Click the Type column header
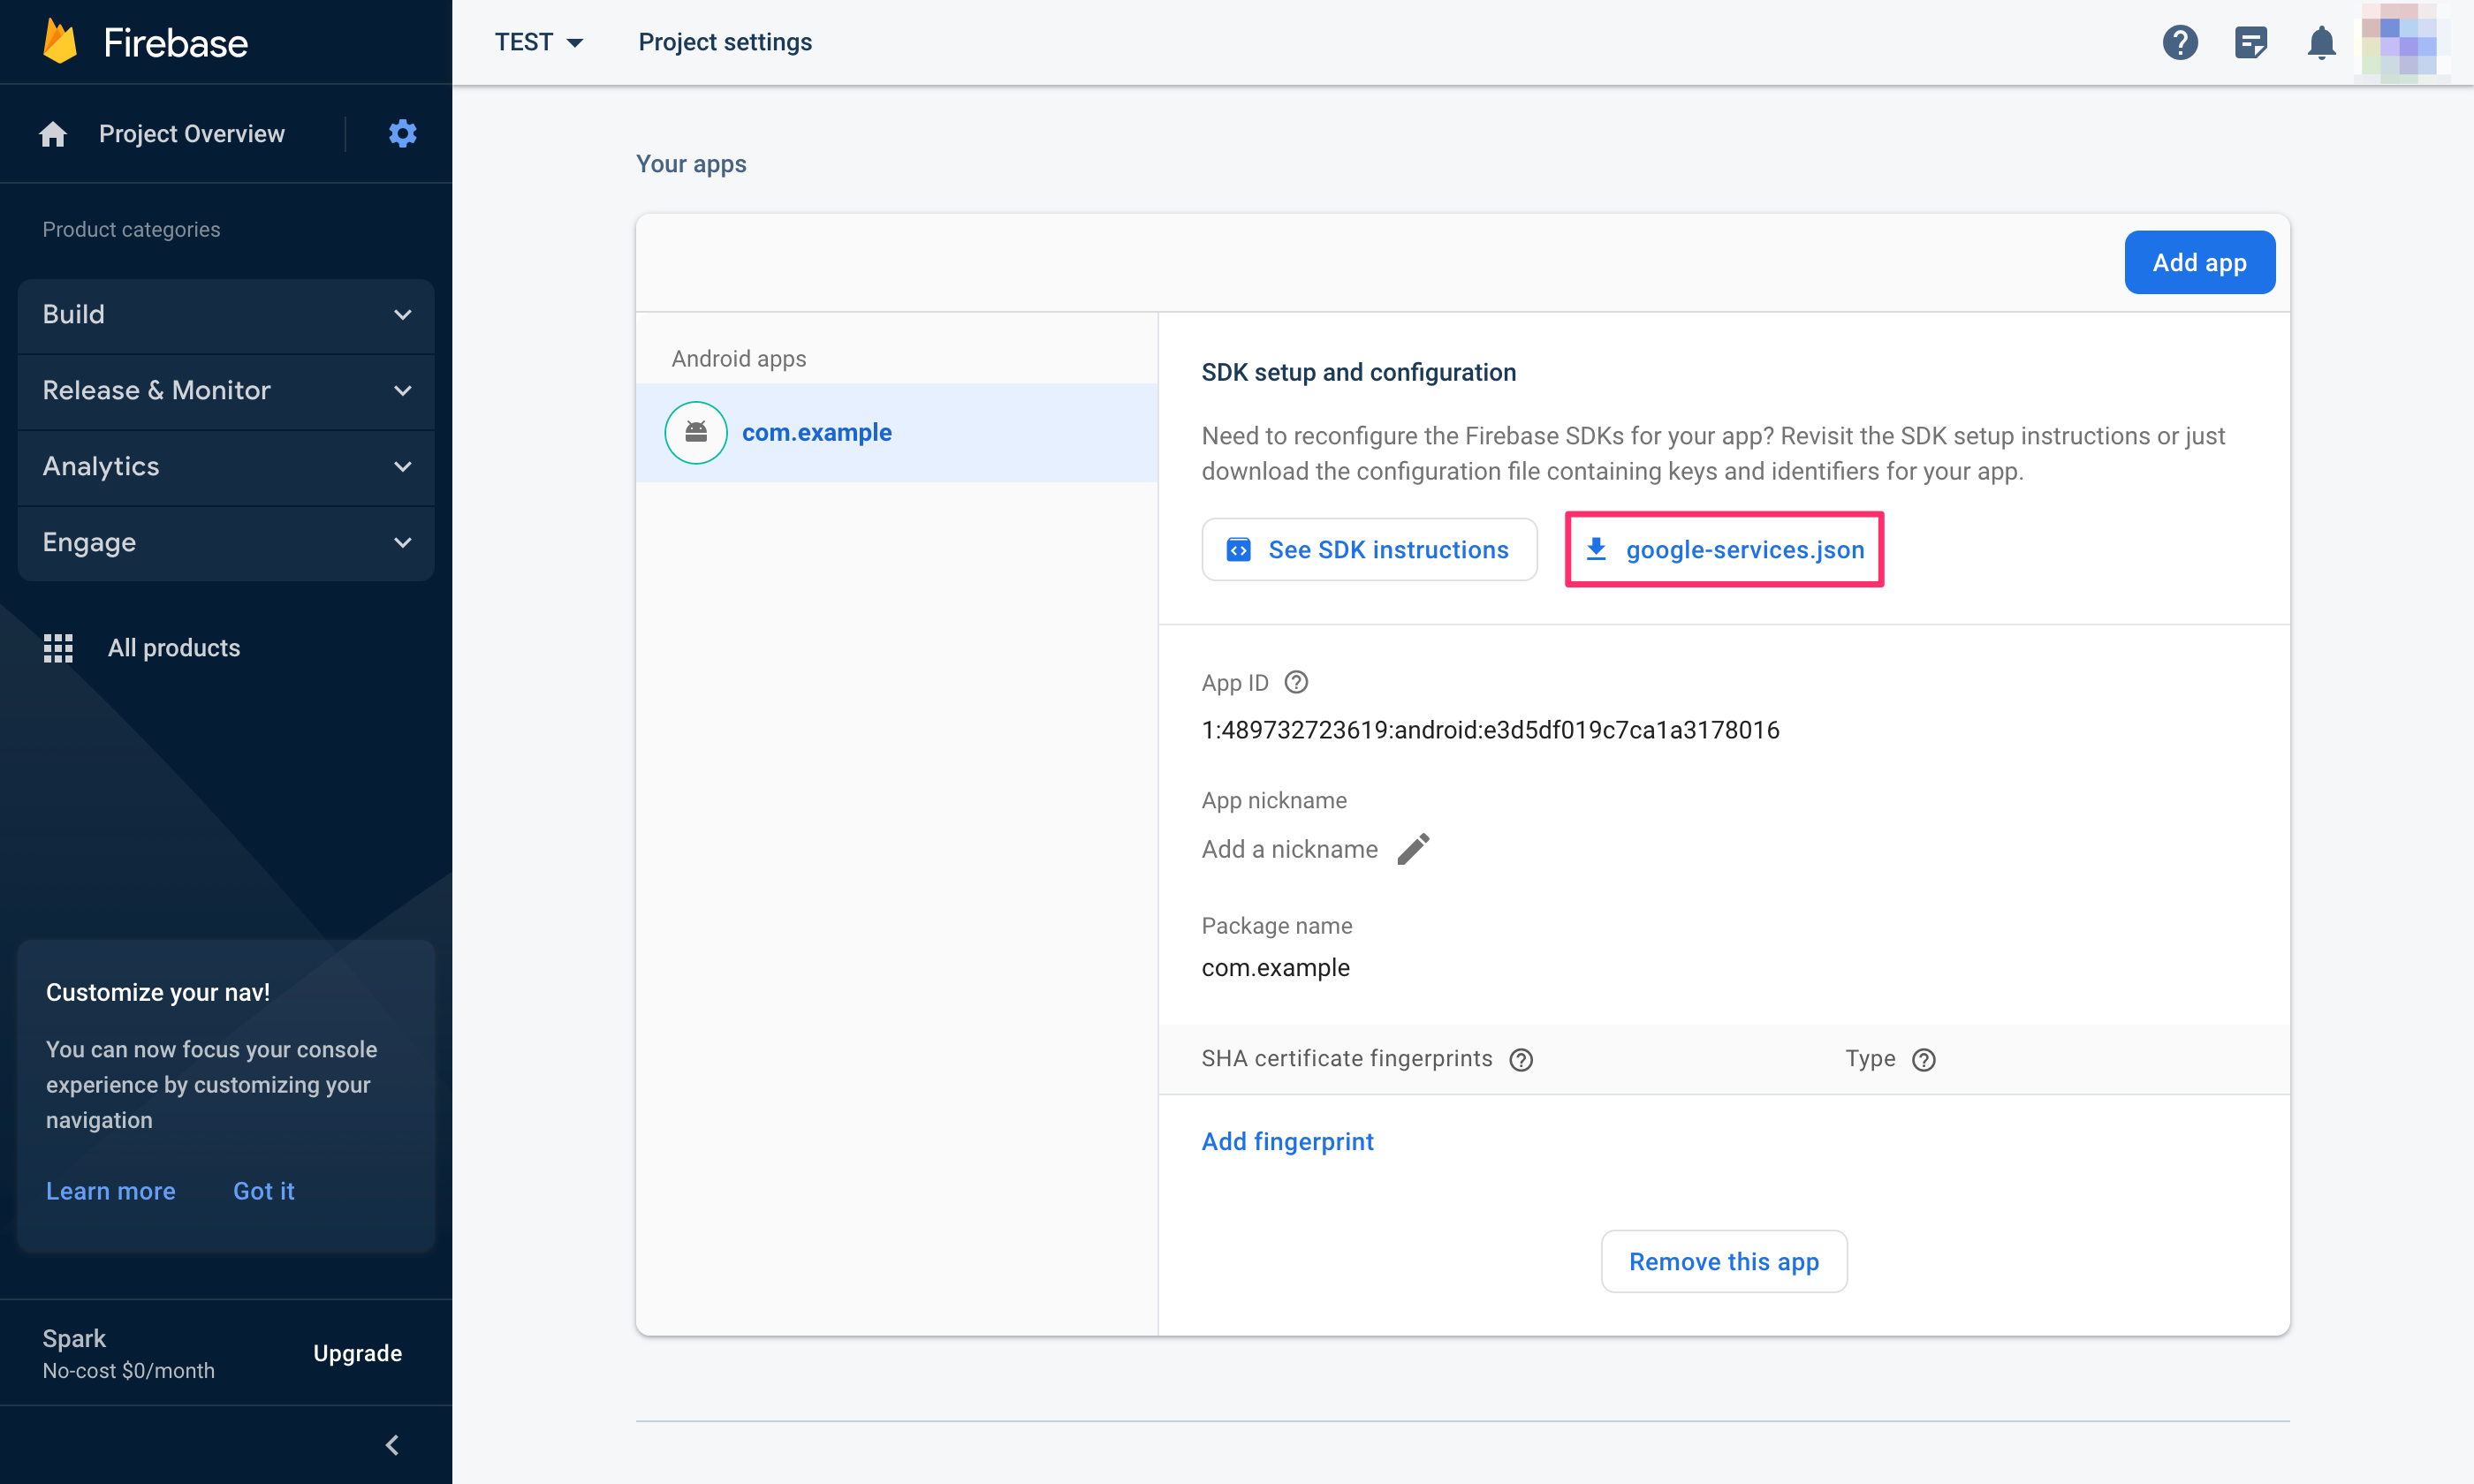Viewport: 2474px width, 1484px height. click(x=1870, y=1058)
